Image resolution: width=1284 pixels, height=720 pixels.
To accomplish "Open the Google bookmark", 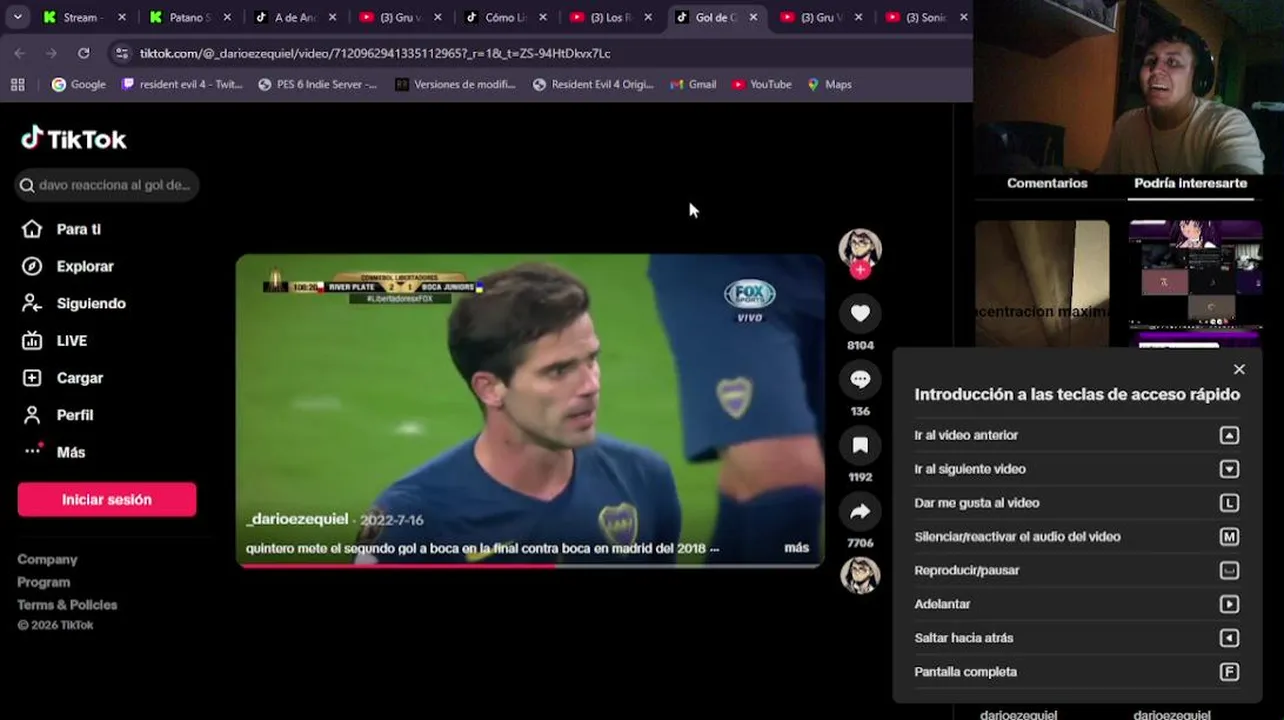I will [x=78, y=84].
